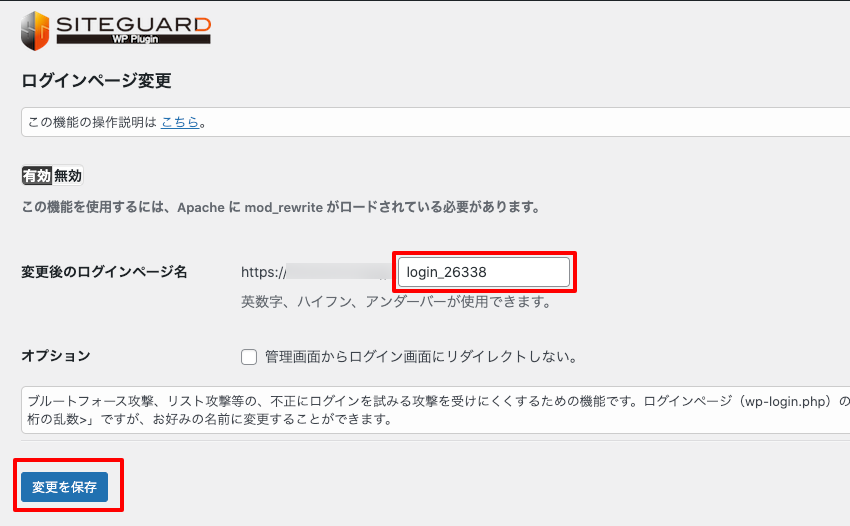The height and width of the screenshot is (526, 850).
Task: Open the こちら help link
Action: 180,122
